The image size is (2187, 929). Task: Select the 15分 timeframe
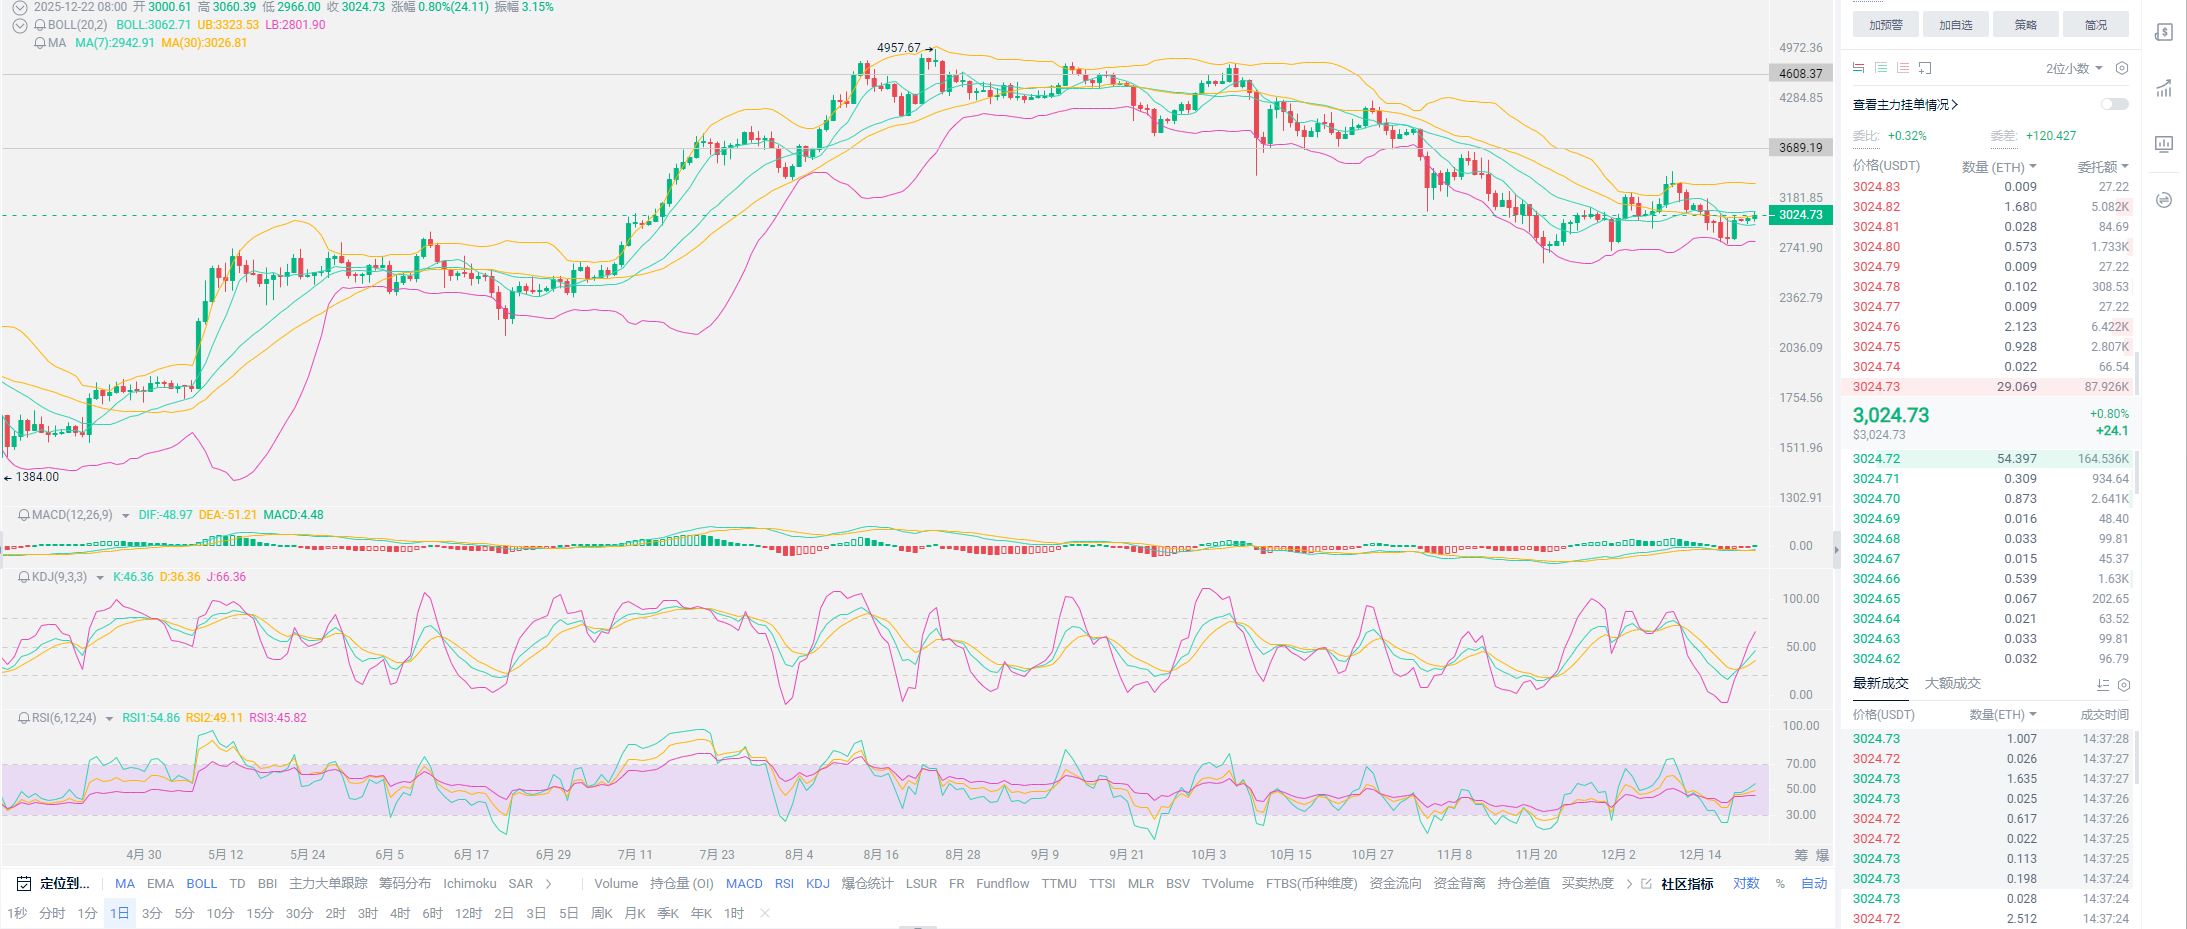click(260, 914)
